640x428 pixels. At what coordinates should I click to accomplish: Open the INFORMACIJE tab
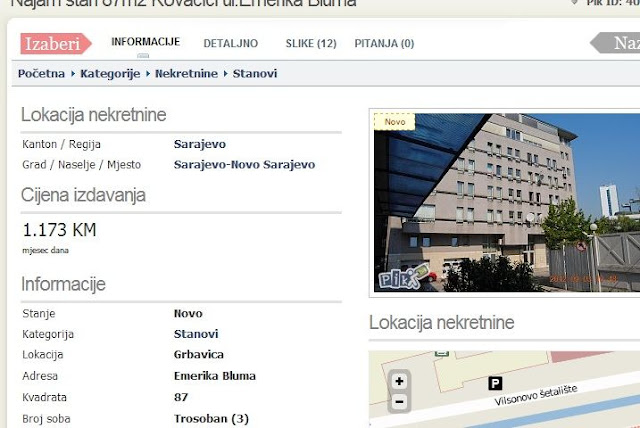click(x=145, y=42)
